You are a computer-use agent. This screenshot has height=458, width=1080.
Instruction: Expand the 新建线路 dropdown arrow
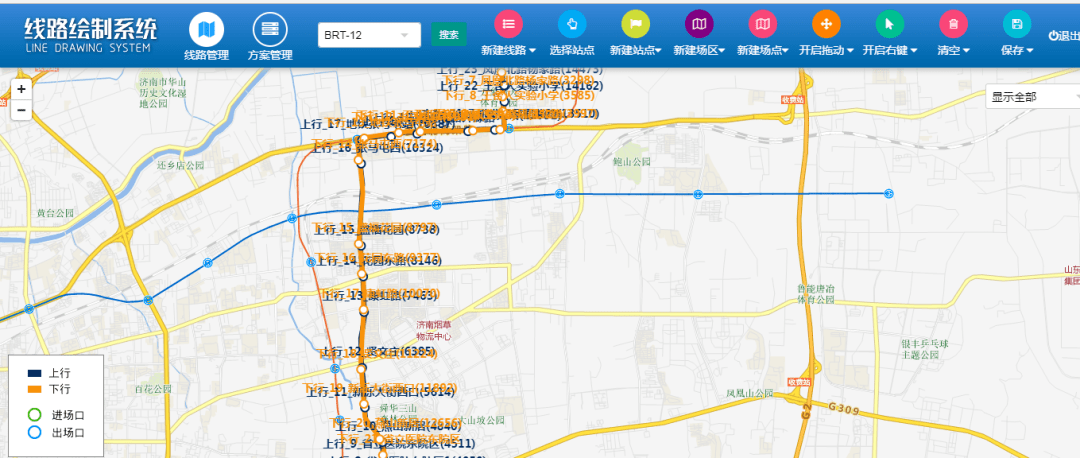coord(533,51)
